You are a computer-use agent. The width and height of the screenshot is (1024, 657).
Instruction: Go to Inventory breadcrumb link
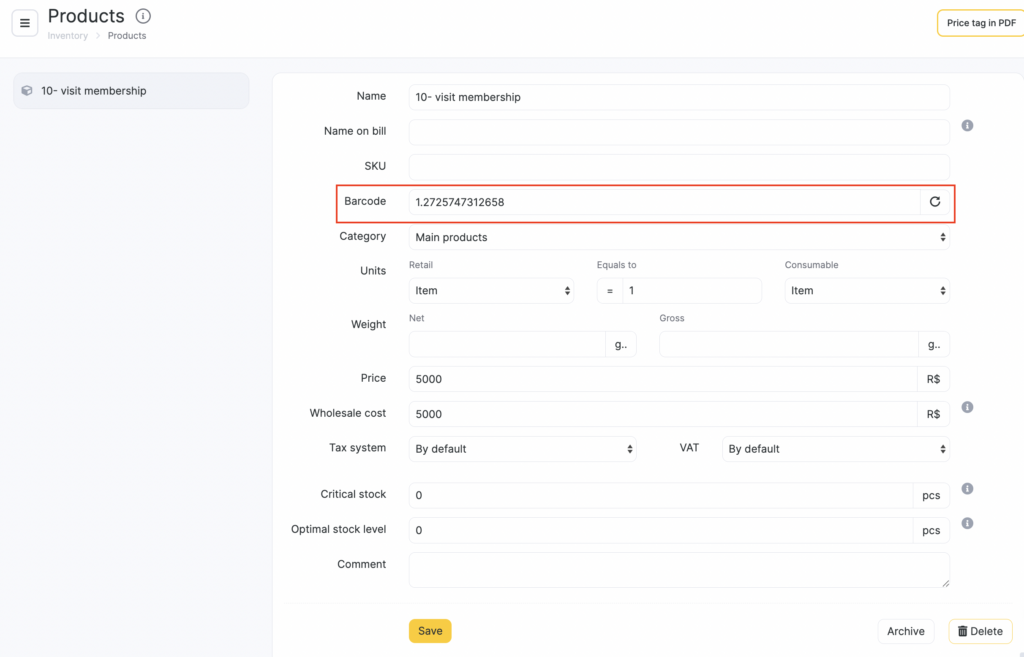tap(68, 36)
